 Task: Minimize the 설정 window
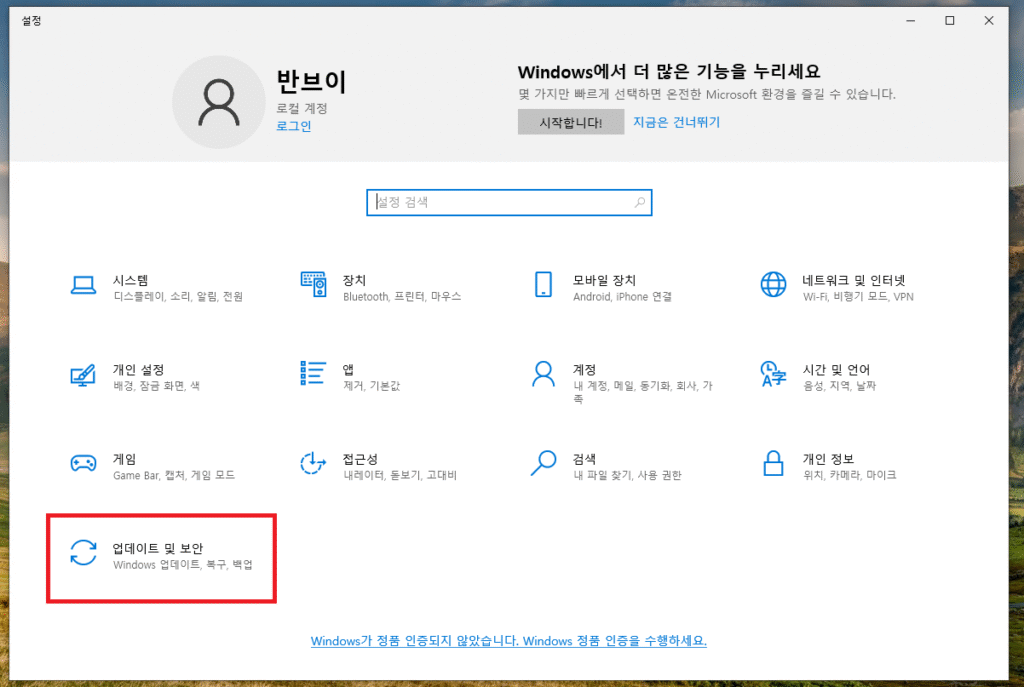pos(910,21)
